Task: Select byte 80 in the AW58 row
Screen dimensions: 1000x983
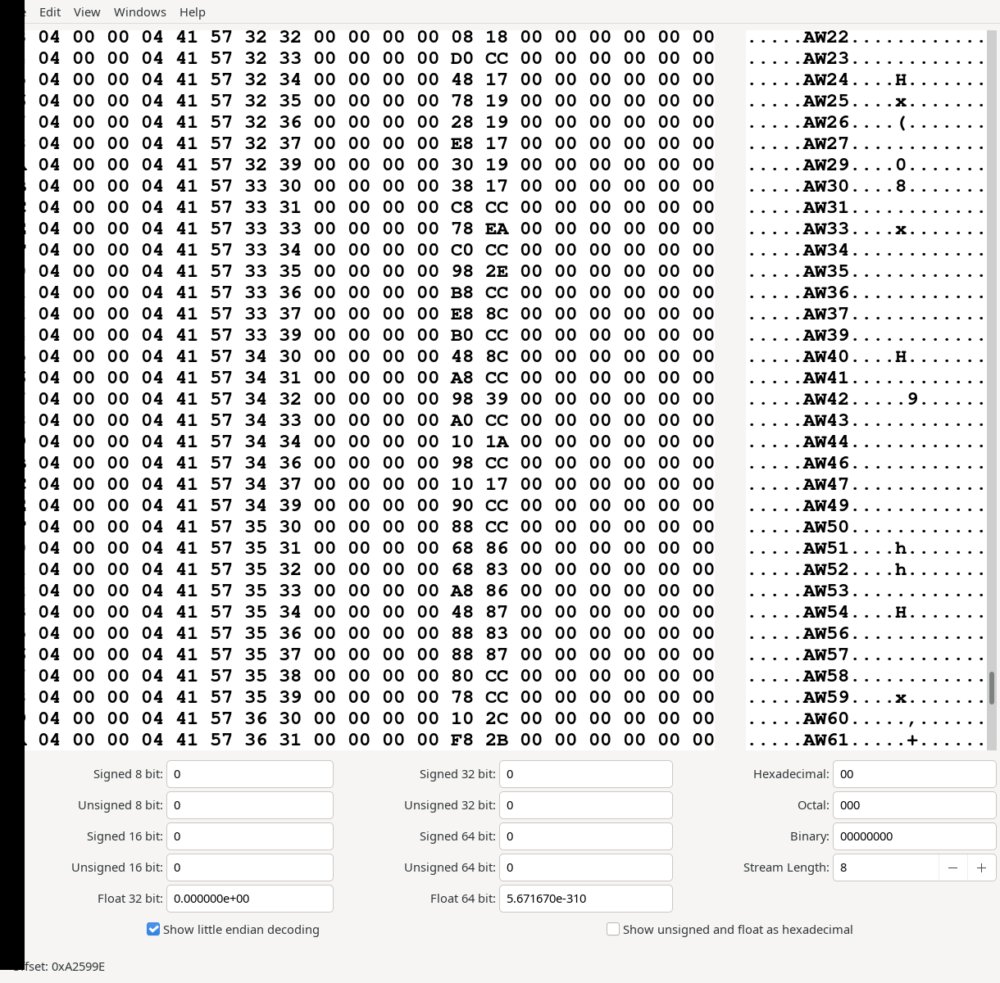Action: pos(462,676)
